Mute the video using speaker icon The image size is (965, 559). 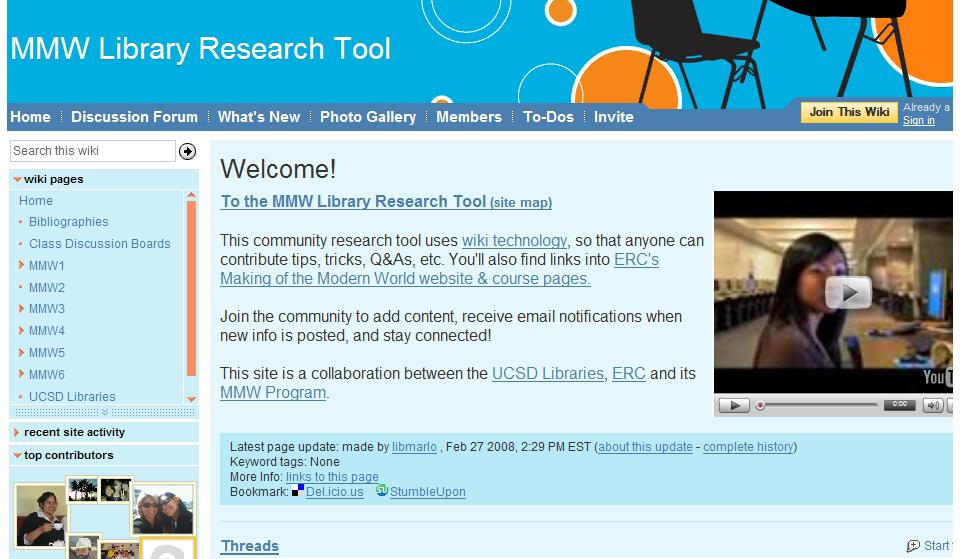[932, 405]
